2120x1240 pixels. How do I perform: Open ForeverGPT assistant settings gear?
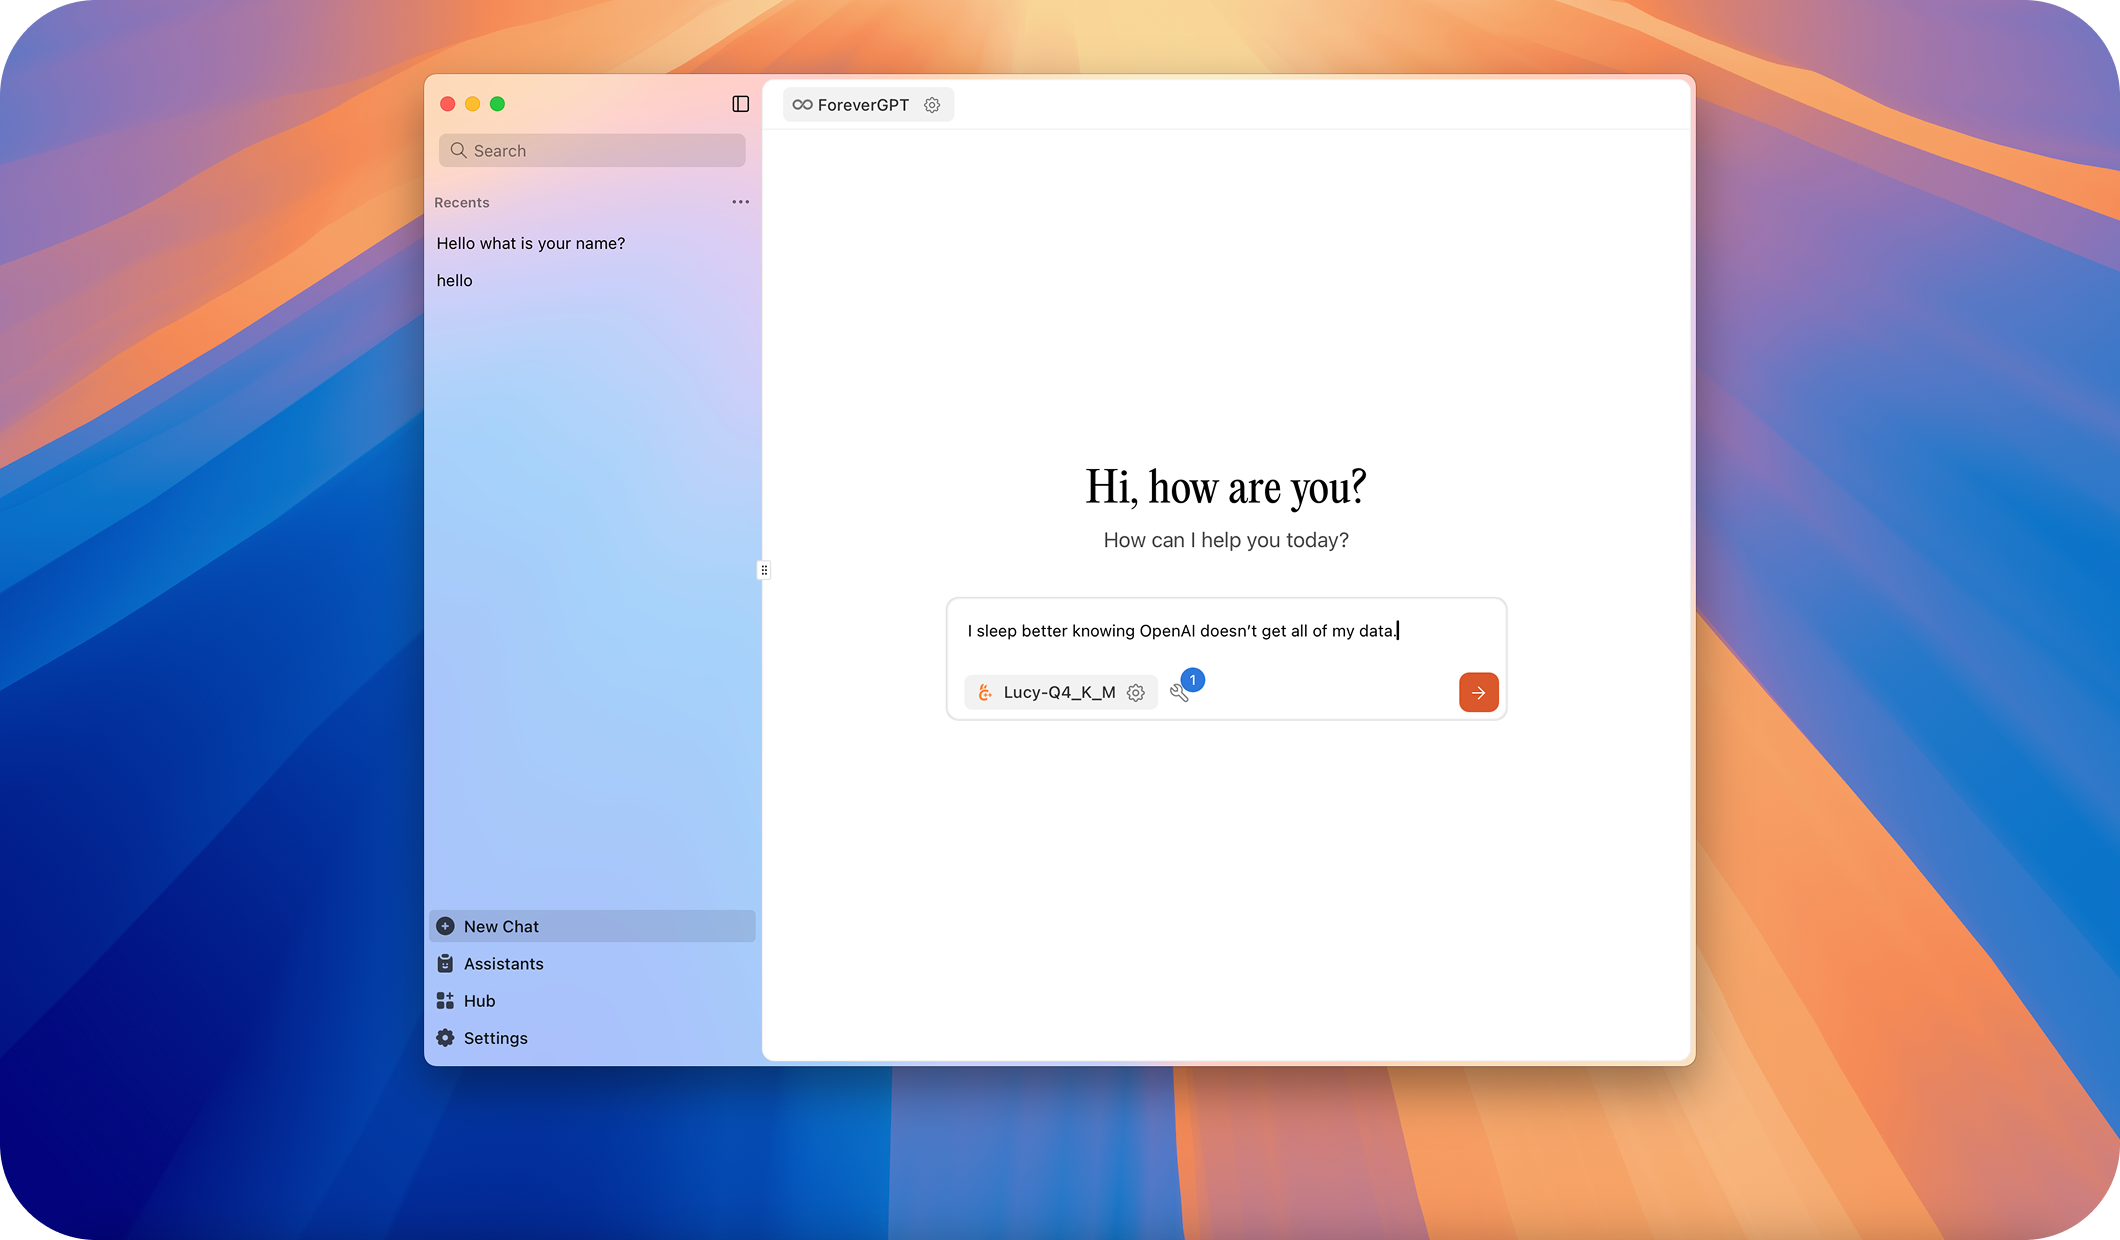(932, 105)
